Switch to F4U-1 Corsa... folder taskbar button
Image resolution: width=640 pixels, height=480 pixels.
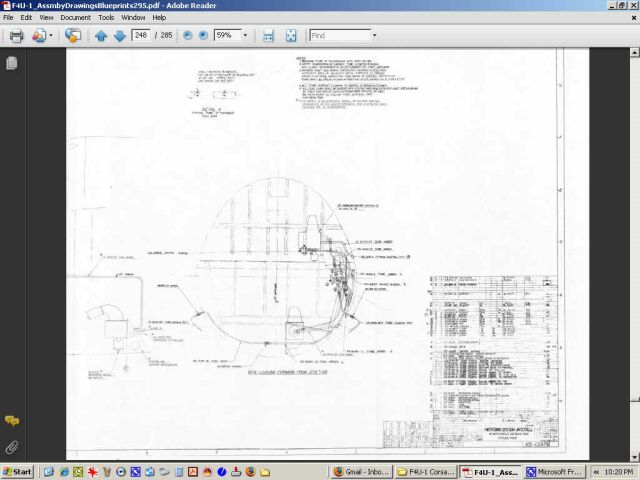(426, 472)
